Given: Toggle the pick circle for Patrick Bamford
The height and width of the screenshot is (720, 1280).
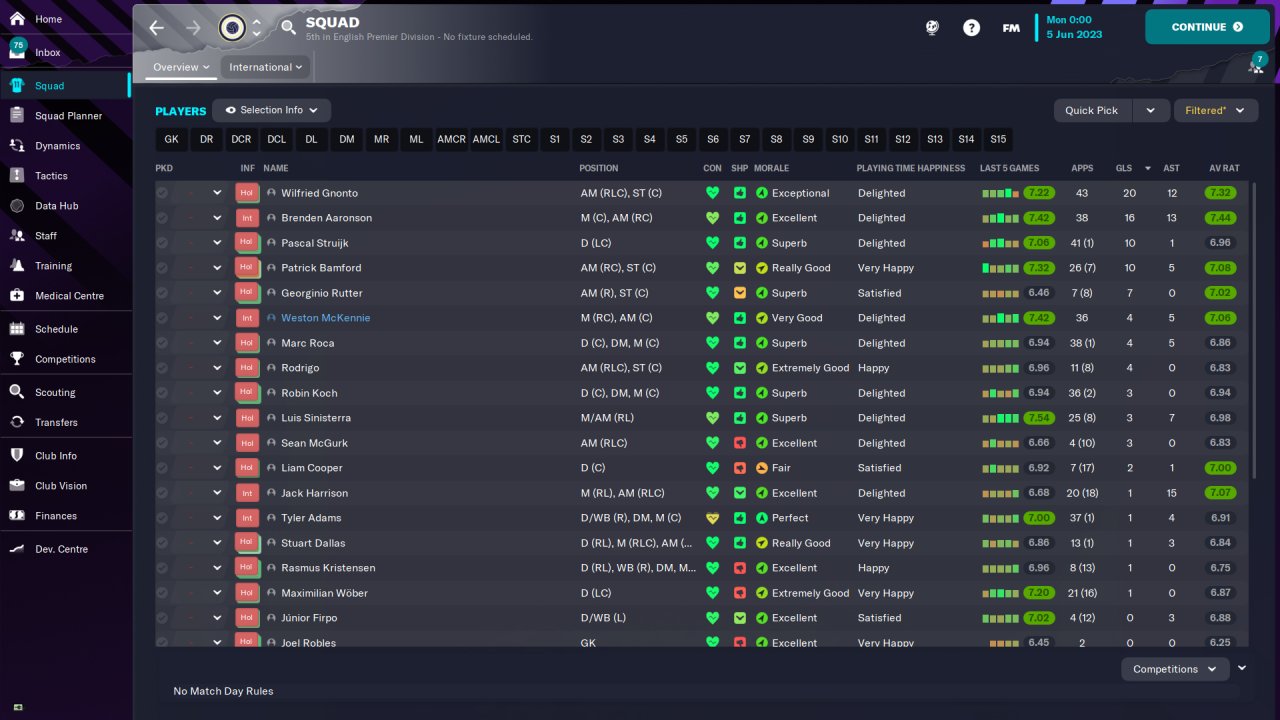Looking at the screenshot, I should [162, 268].
